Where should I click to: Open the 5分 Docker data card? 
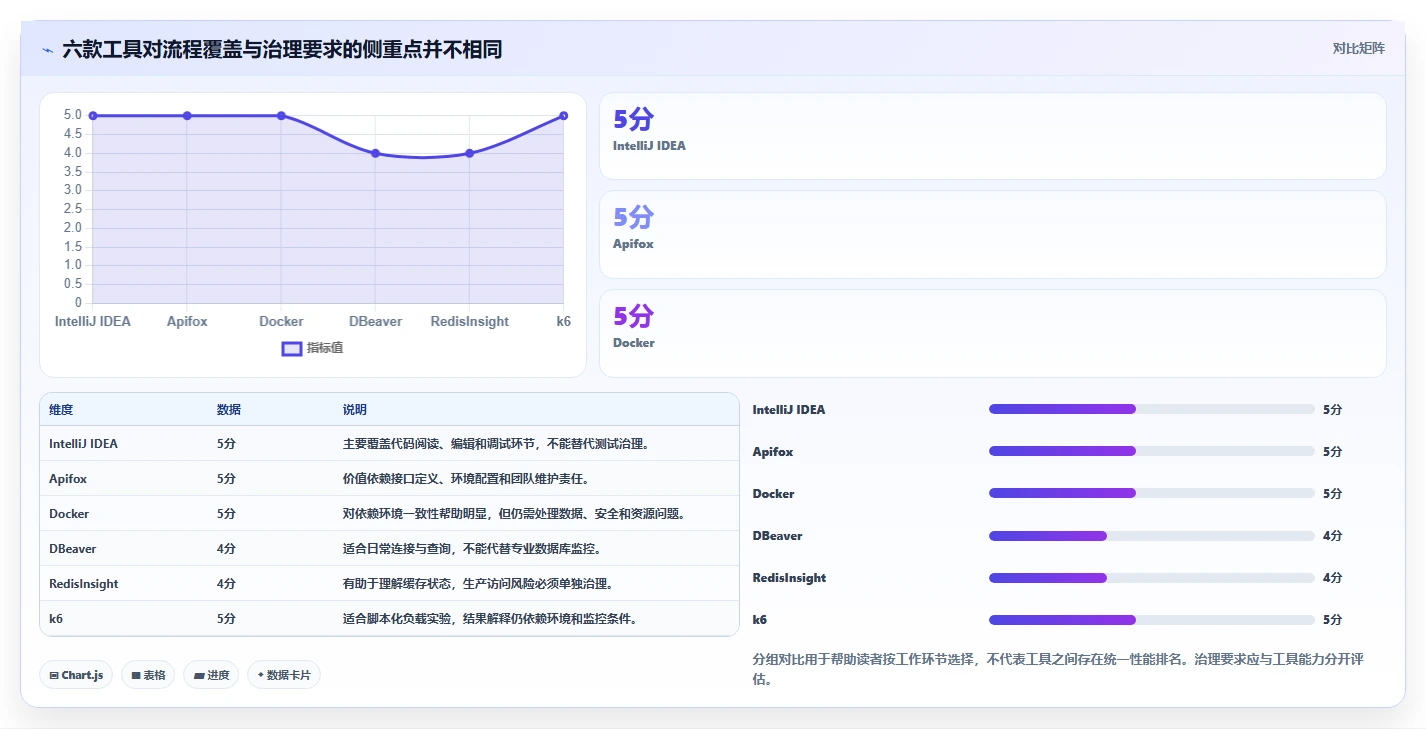(x=992, y=333)
